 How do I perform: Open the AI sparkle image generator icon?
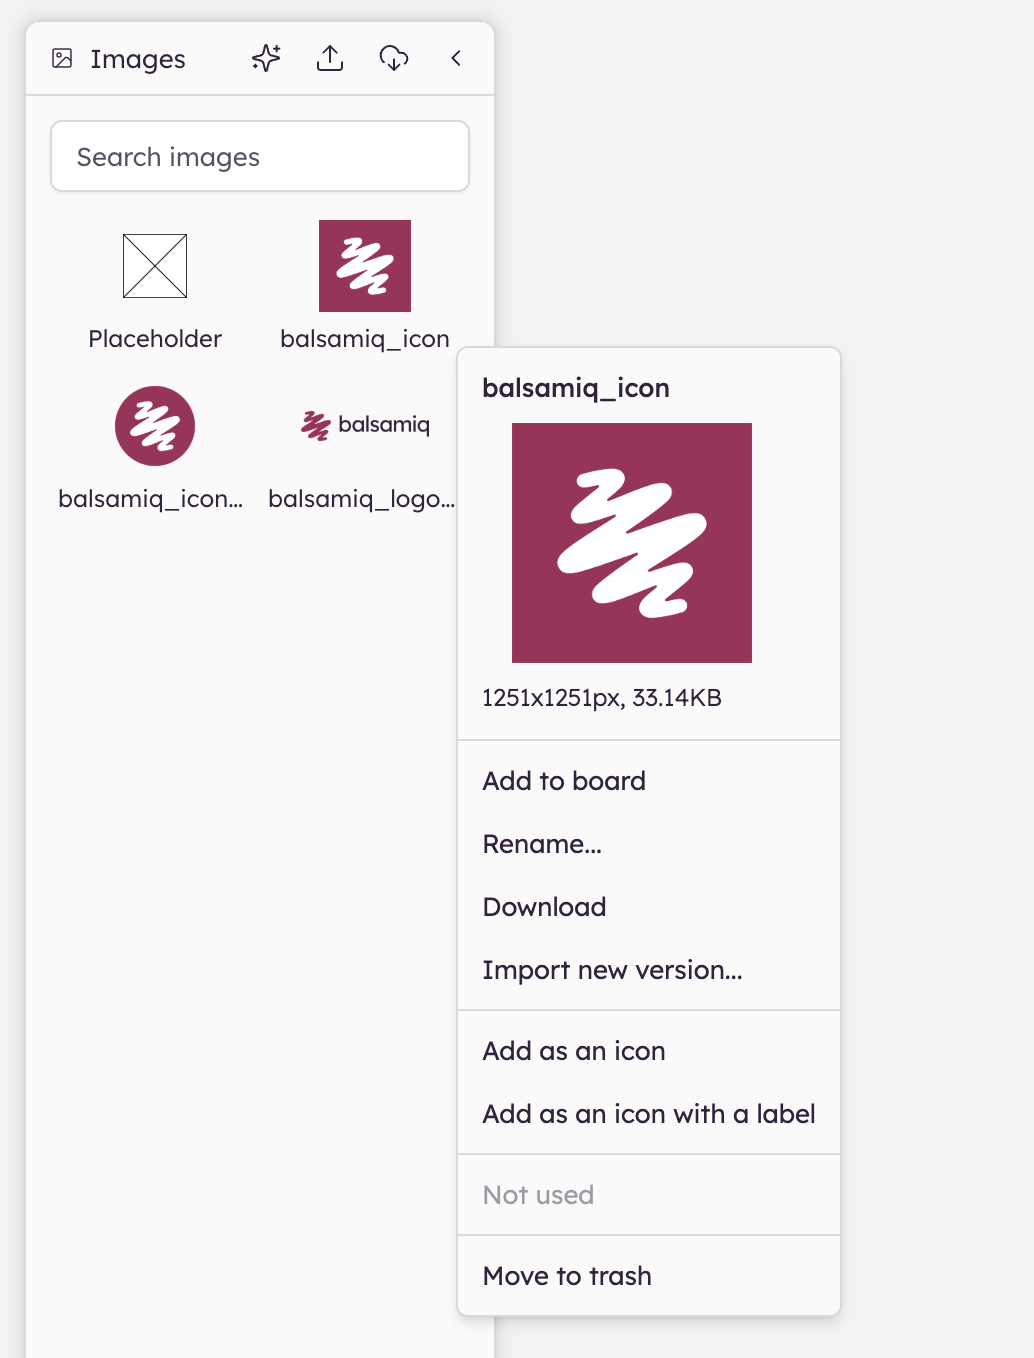(266, 59)
